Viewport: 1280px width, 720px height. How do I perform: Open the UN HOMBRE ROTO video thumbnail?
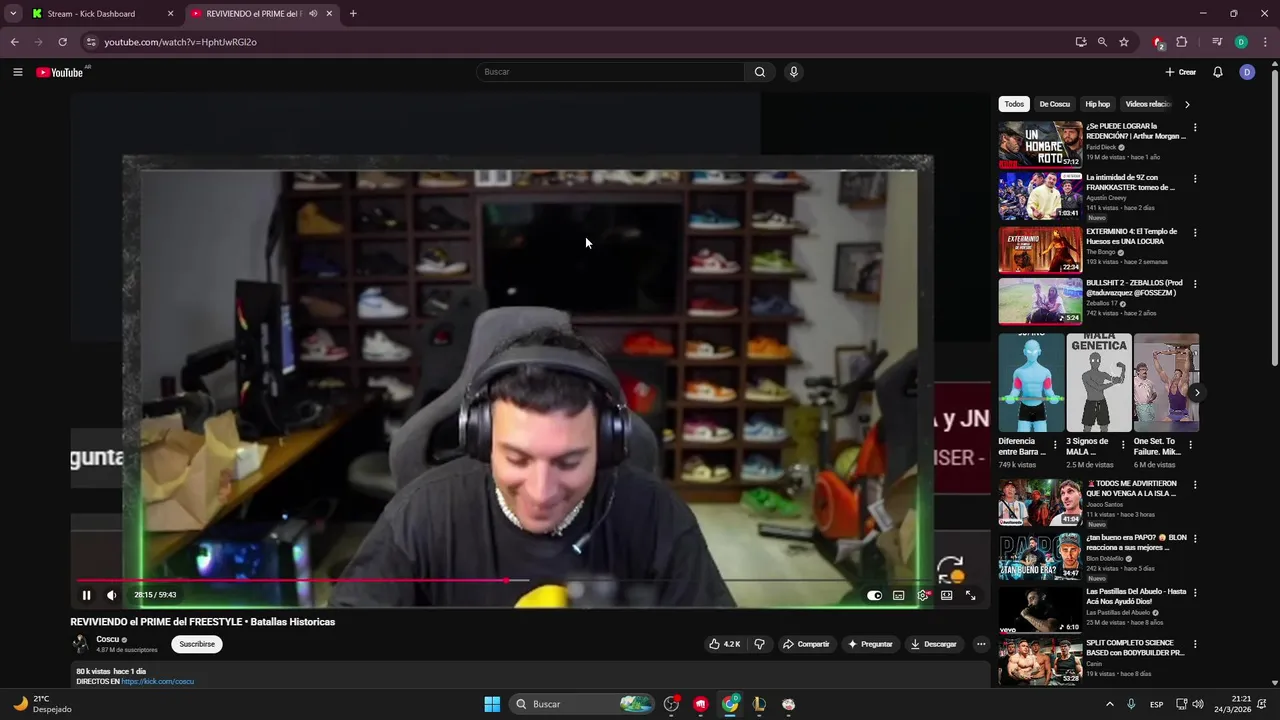tap(1040, 145)
